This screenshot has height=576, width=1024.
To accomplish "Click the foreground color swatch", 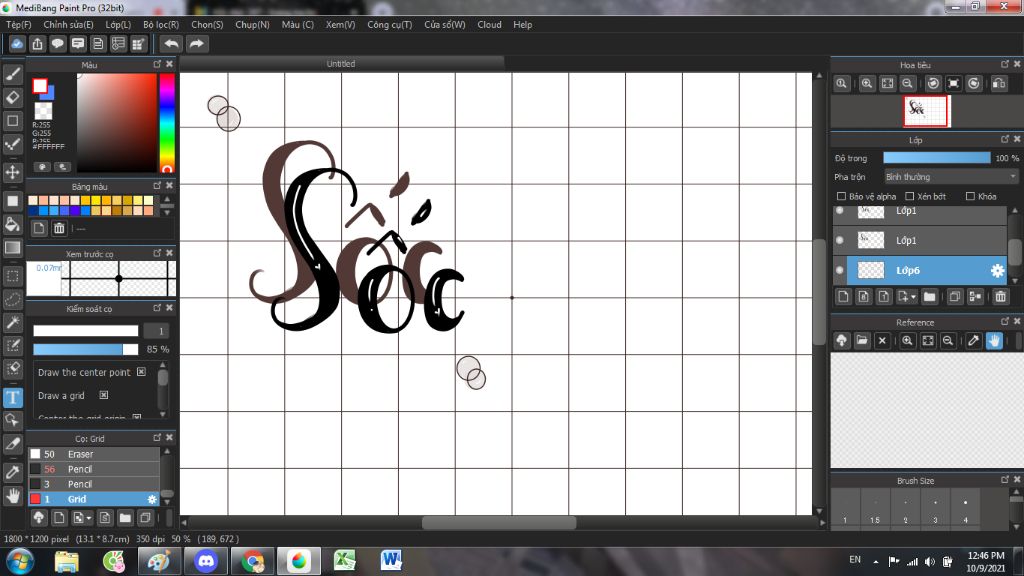I will (40, 86).
